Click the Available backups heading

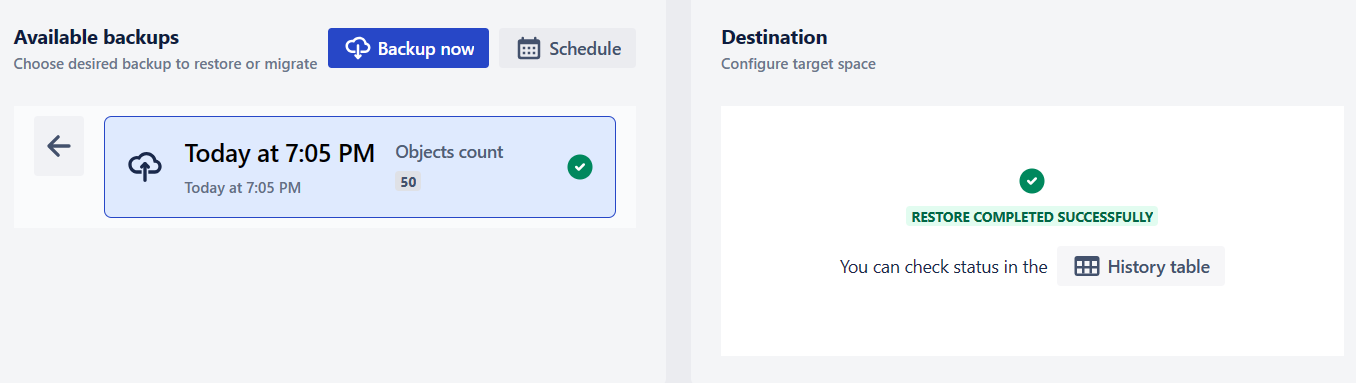tap(96, 38)
